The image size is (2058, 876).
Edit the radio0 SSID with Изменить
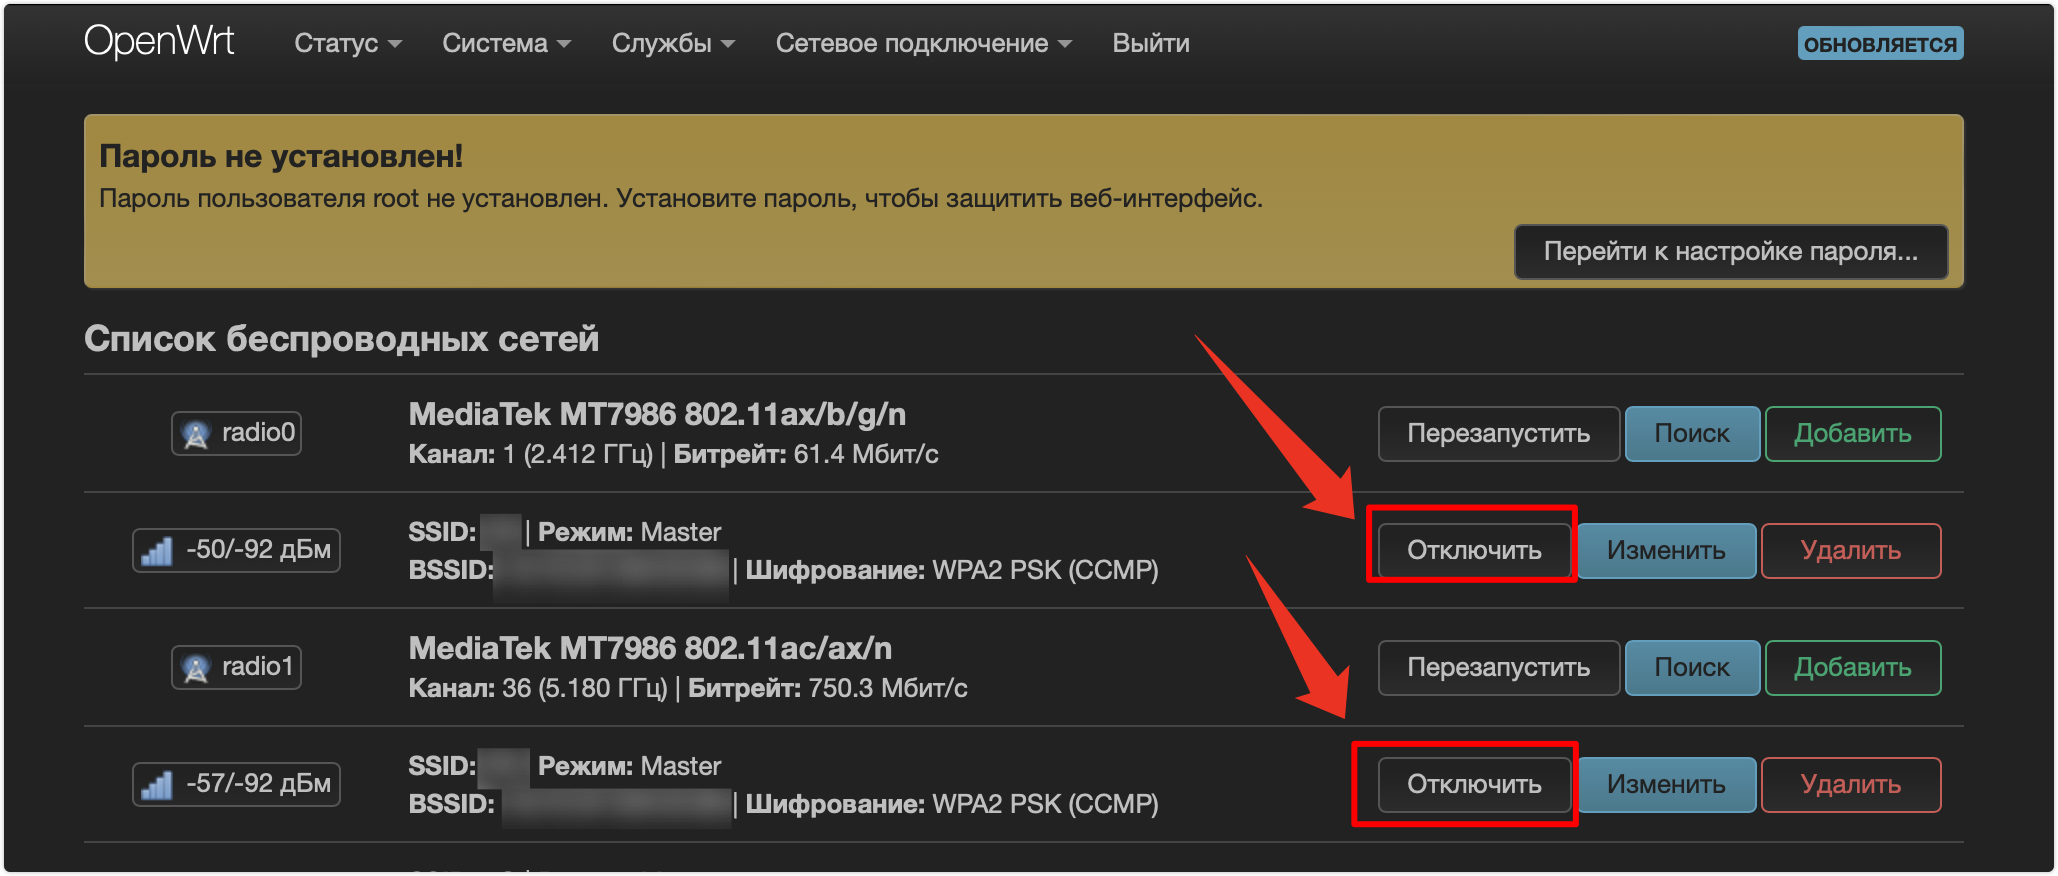(1666, 550)
